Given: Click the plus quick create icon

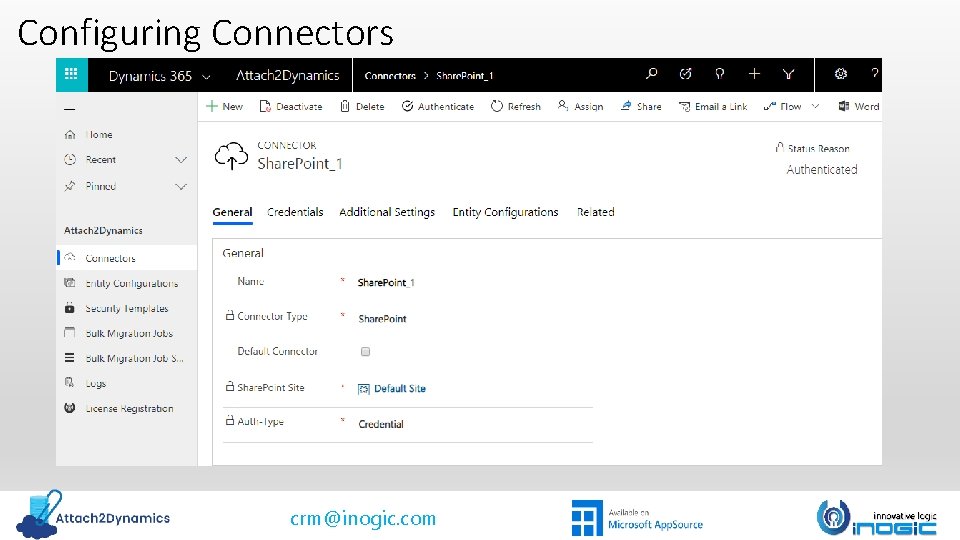Looking at the screenshot, I should (754, 74).
